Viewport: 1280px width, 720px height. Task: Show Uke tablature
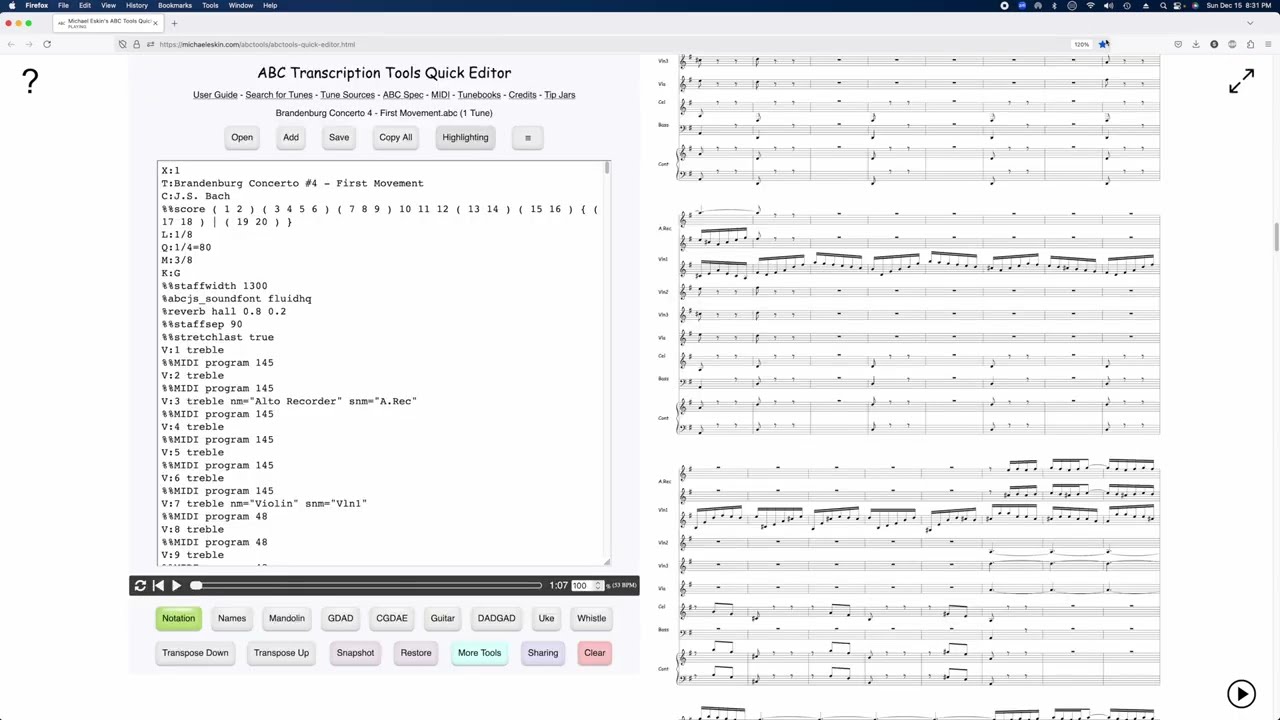pyautogui.click(x=546, y=618)
